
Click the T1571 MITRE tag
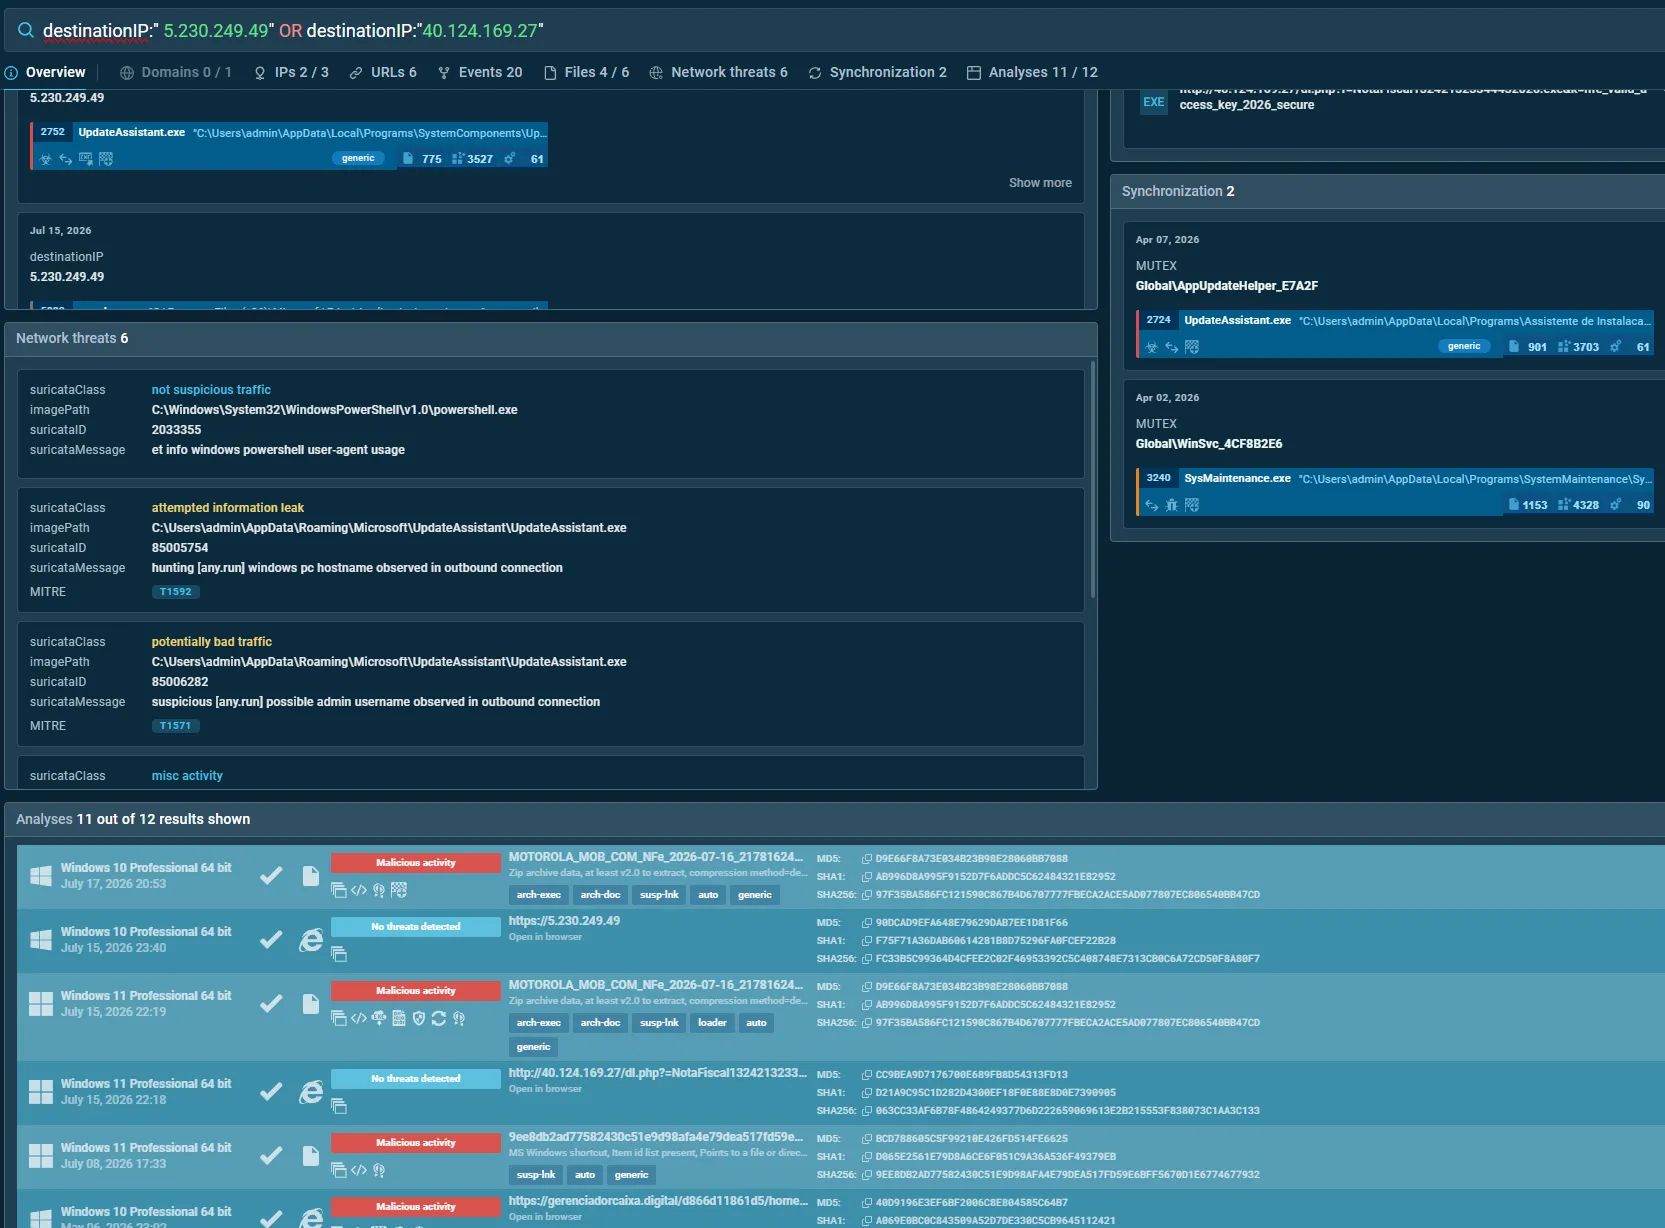tap(176, 726)
